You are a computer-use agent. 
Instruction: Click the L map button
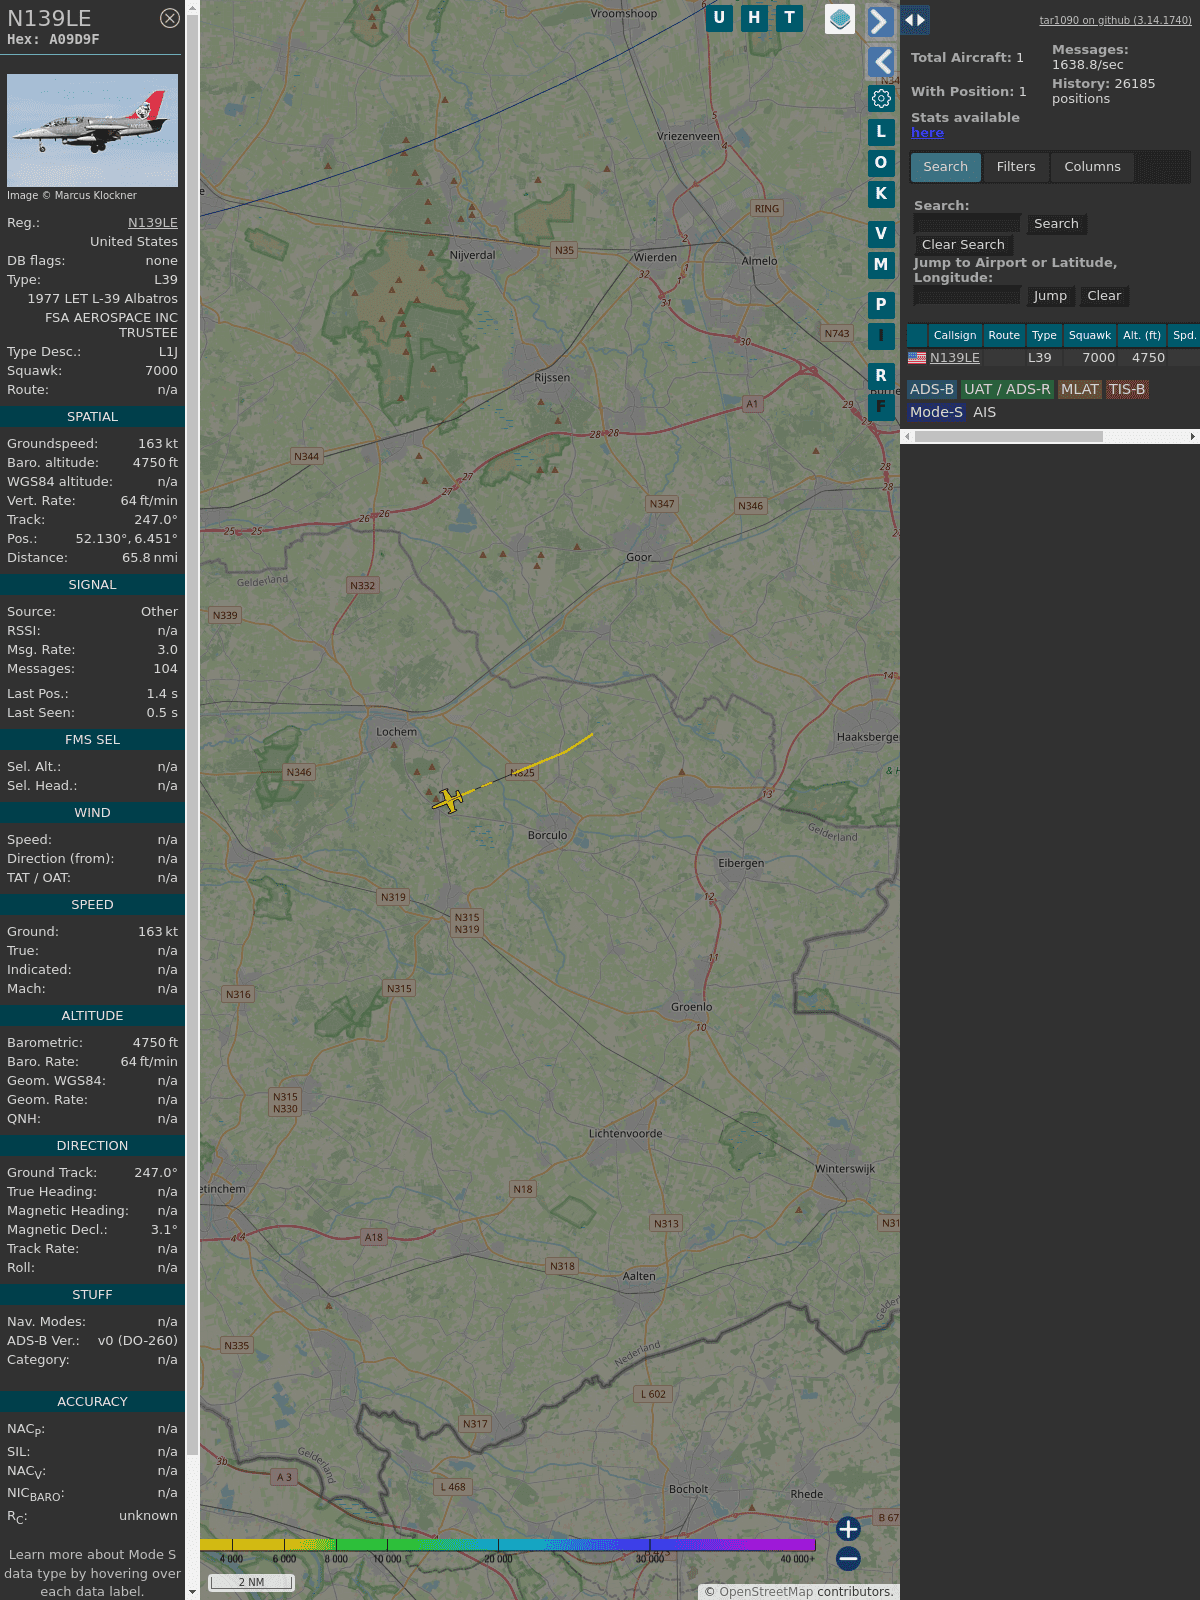pyautogui.click(x=881, y=132)
